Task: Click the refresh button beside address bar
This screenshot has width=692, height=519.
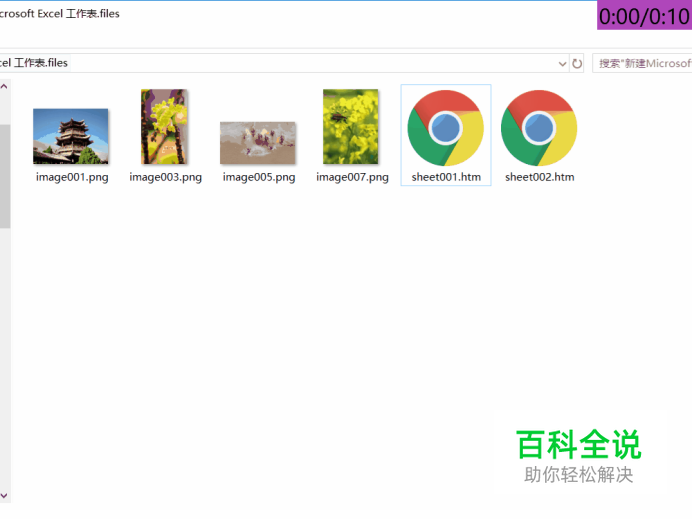Action: click(577, 64)
